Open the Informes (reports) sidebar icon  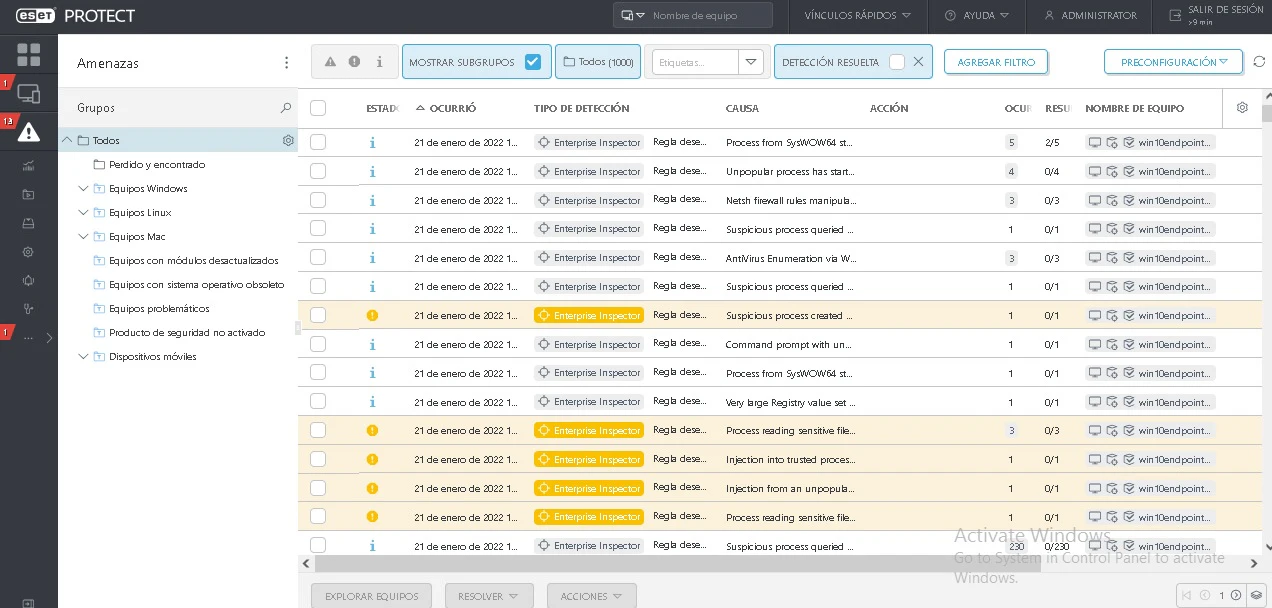click(28, 167)
